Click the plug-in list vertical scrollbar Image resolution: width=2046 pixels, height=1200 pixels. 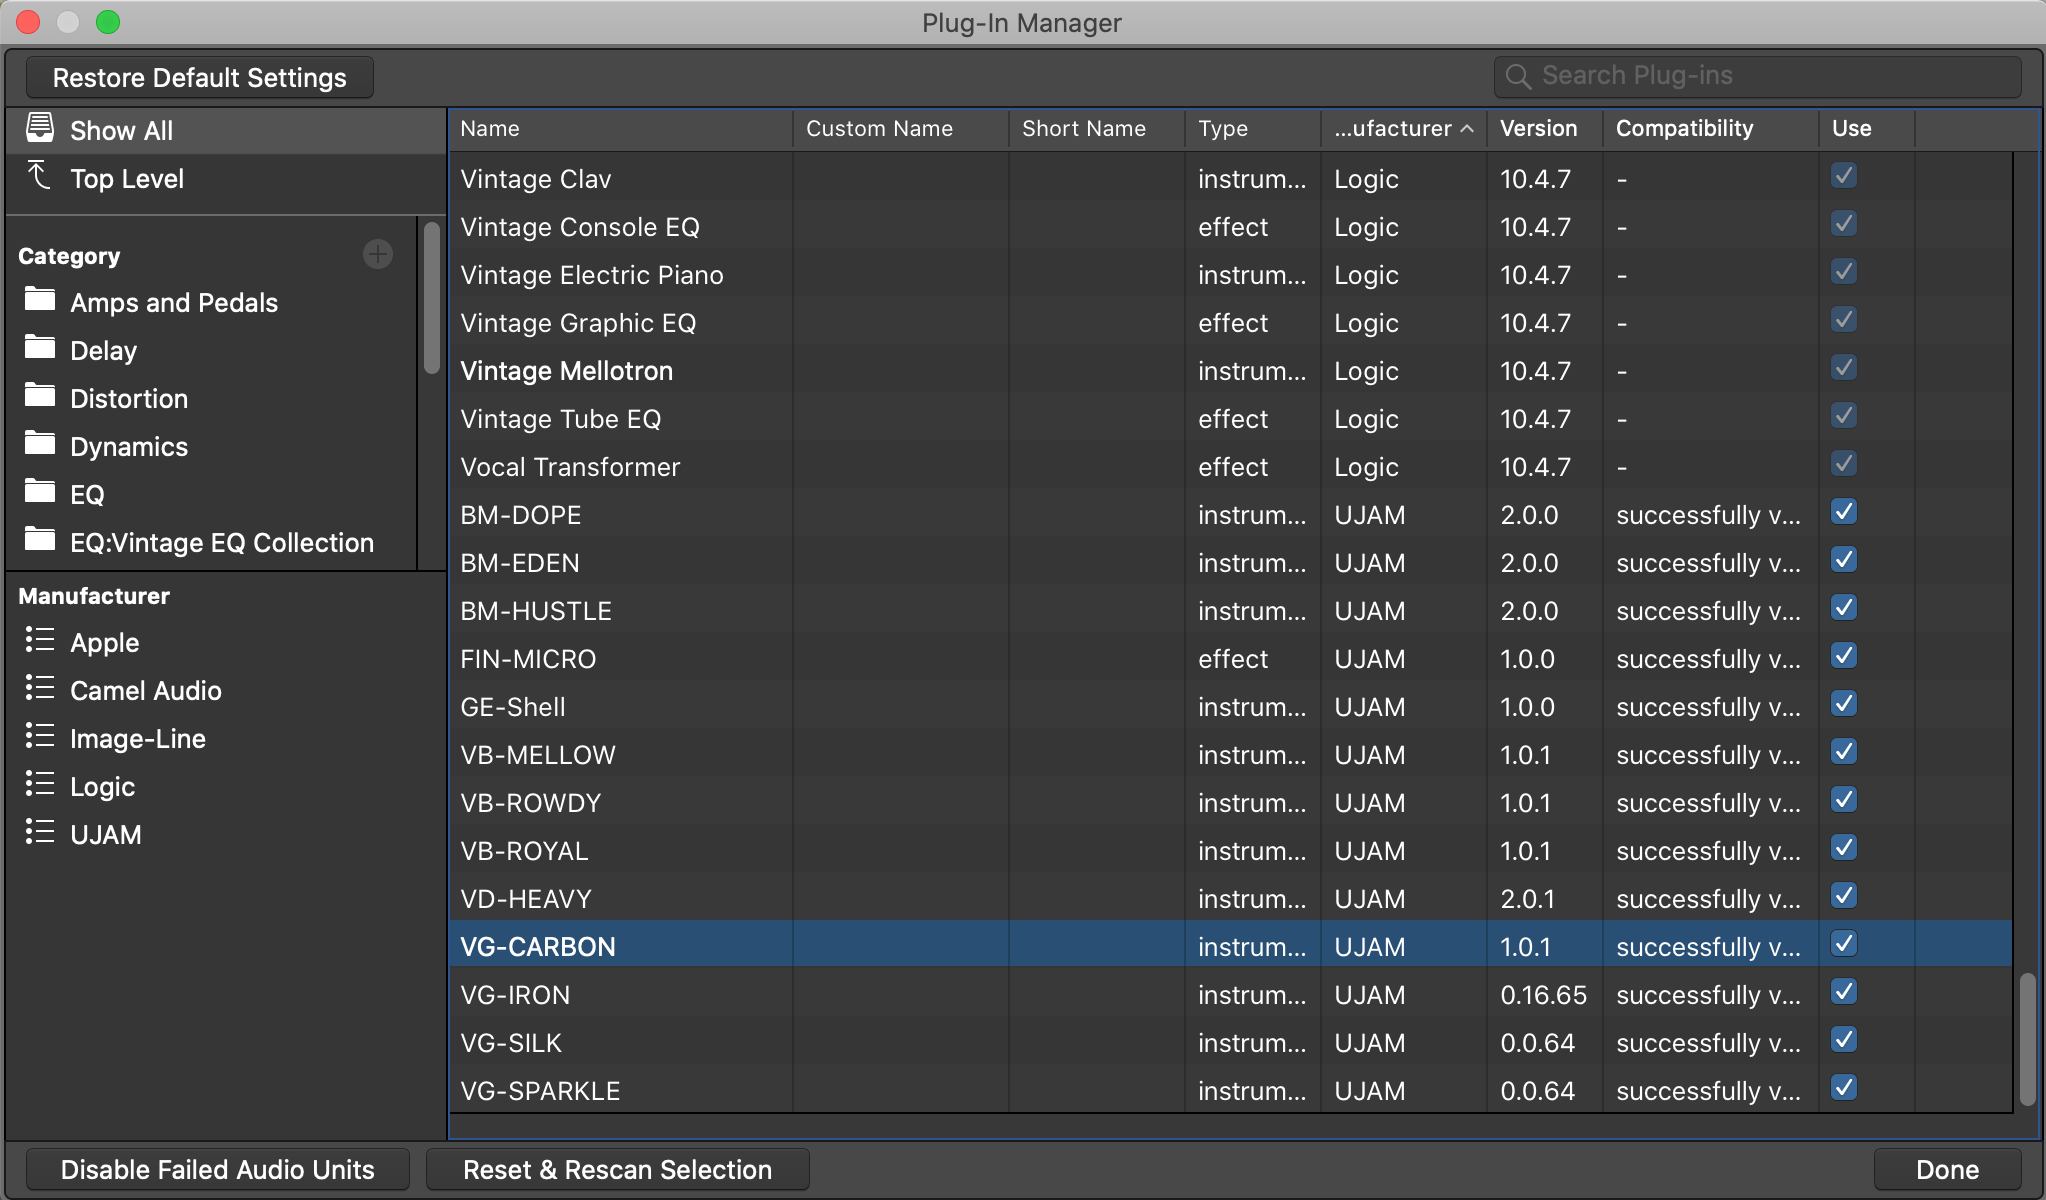coord(2027,1038)
